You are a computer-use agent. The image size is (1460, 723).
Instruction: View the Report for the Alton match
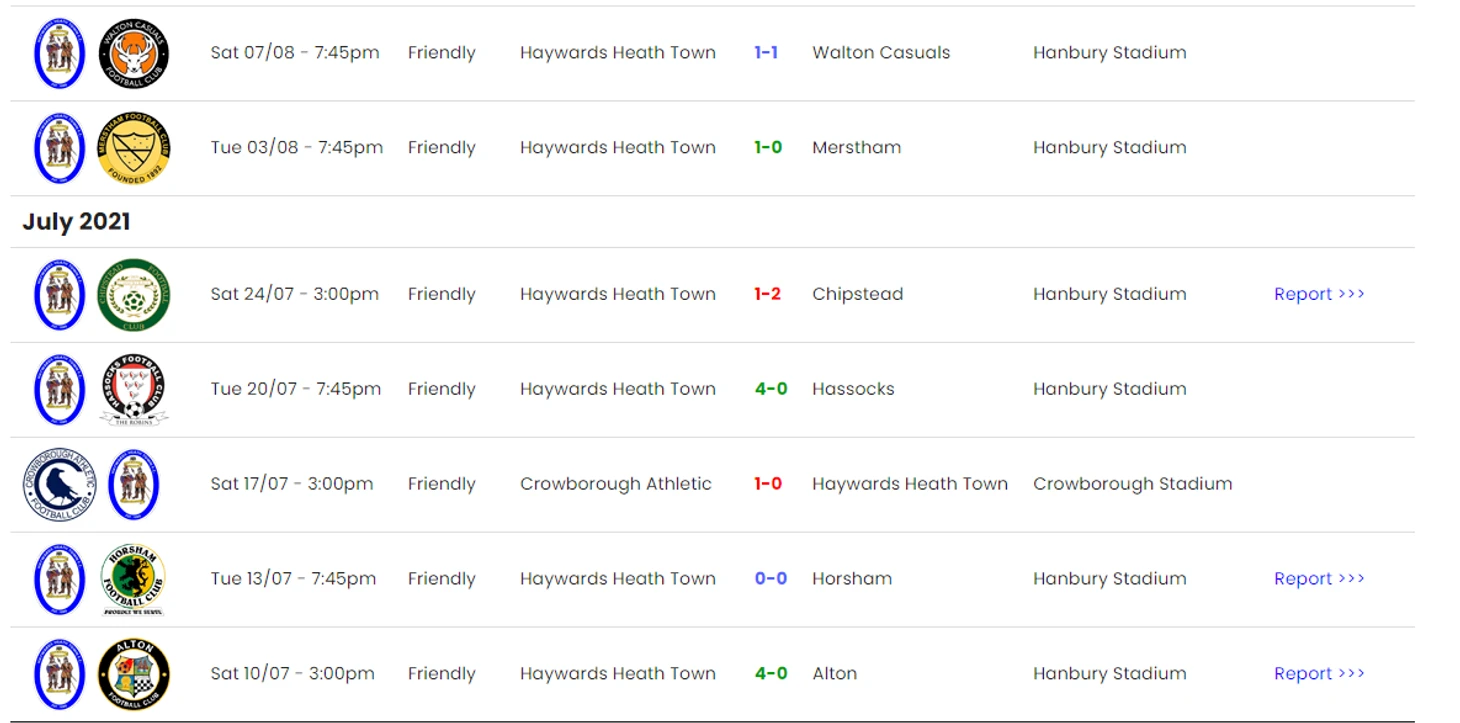(1319, 673)
